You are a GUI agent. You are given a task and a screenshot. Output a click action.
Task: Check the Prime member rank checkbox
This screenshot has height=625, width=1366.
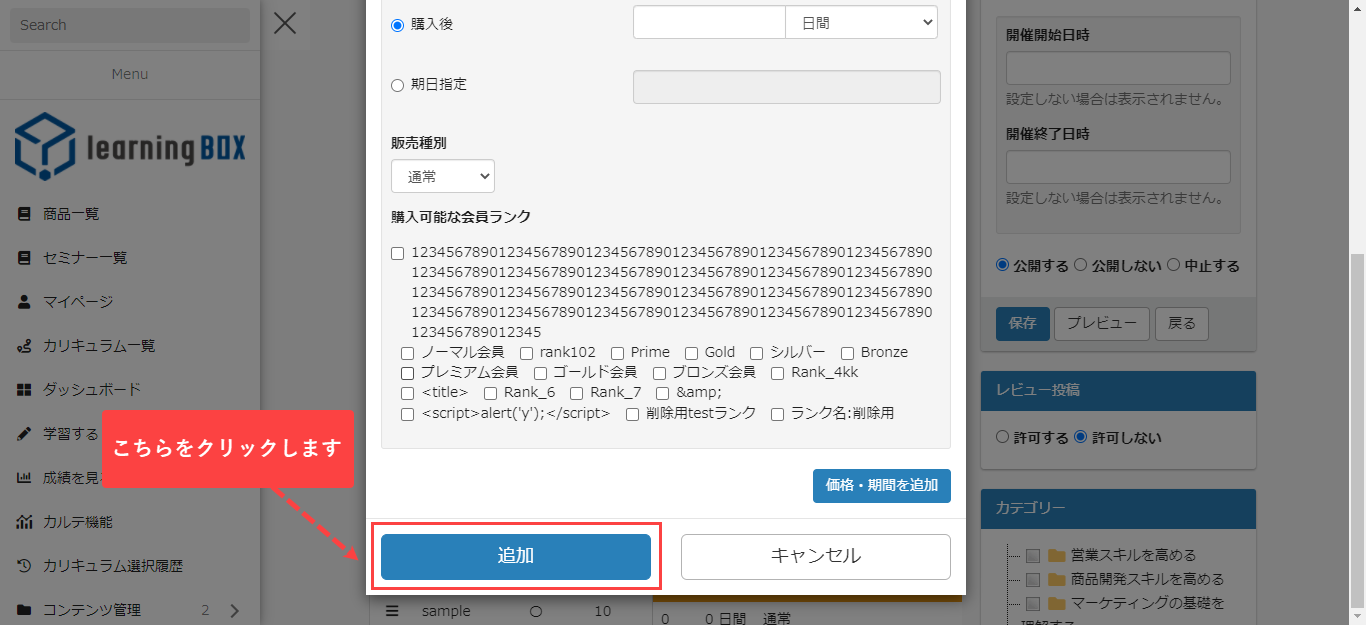coord(618,353)
